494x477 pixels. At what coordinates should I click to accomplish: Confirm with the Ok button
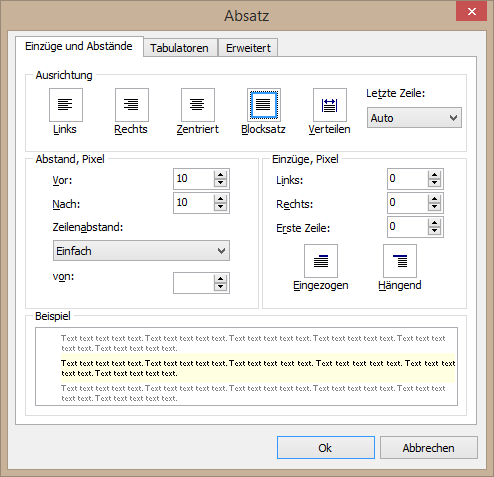pyautogui.click(x=326, y=448)
